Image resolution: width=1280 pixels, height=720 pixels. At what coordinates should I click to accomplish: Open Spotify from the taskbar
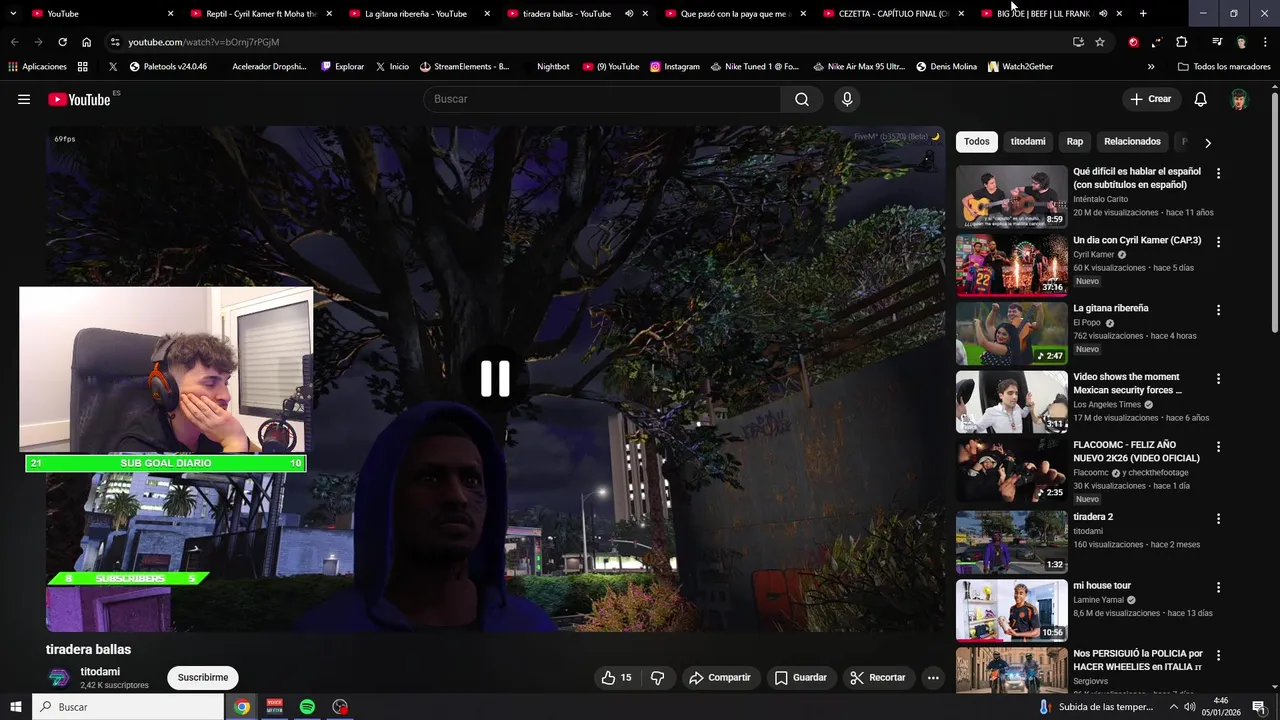tap(307, 707)
